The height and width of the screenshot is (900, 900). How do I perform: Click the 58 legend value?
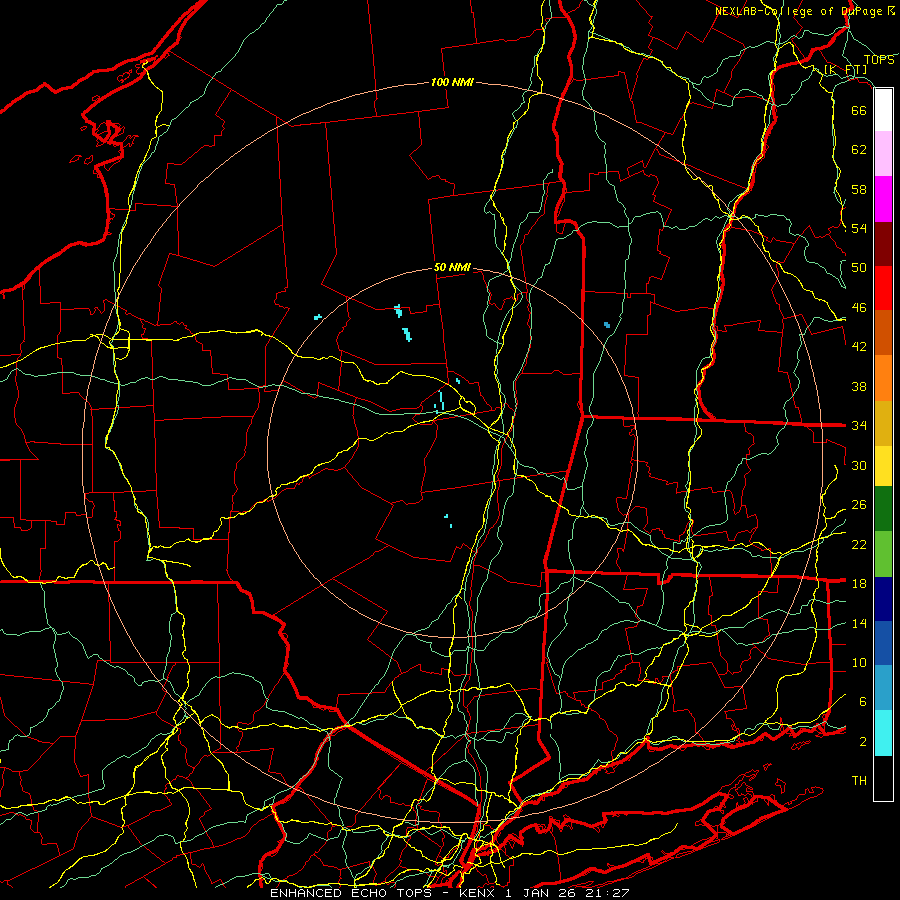[859, 189]
